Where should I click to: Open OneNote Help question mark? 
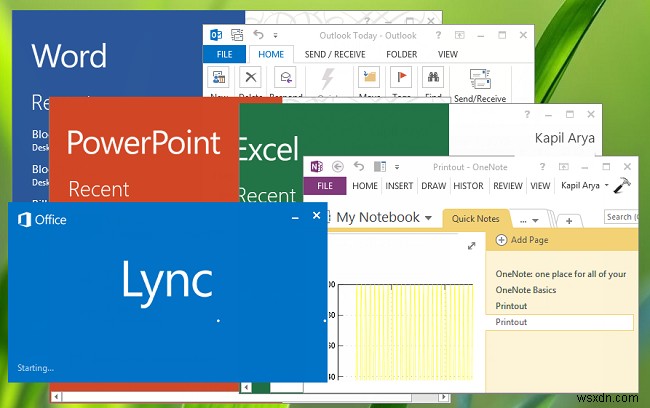542,167
